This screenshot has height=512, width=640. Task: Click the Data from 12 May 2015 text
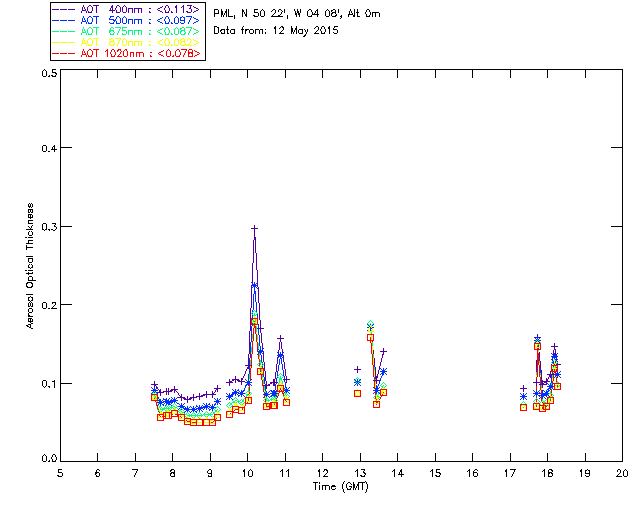276,31
